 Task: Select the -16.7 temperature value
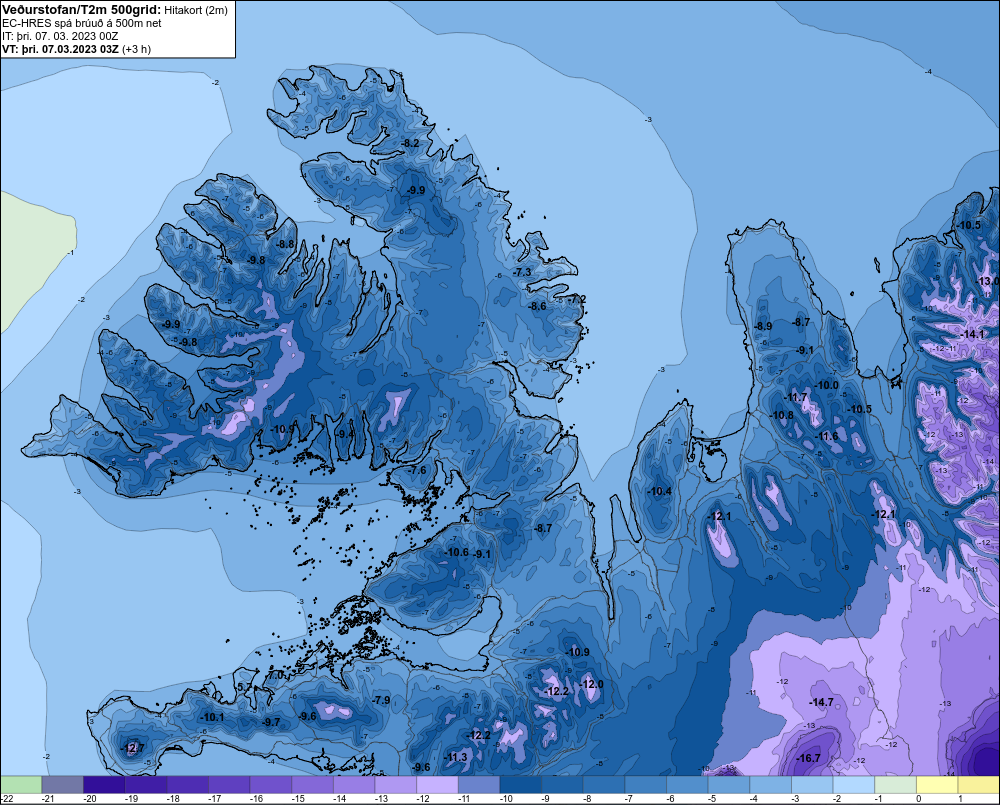point(808,758)
